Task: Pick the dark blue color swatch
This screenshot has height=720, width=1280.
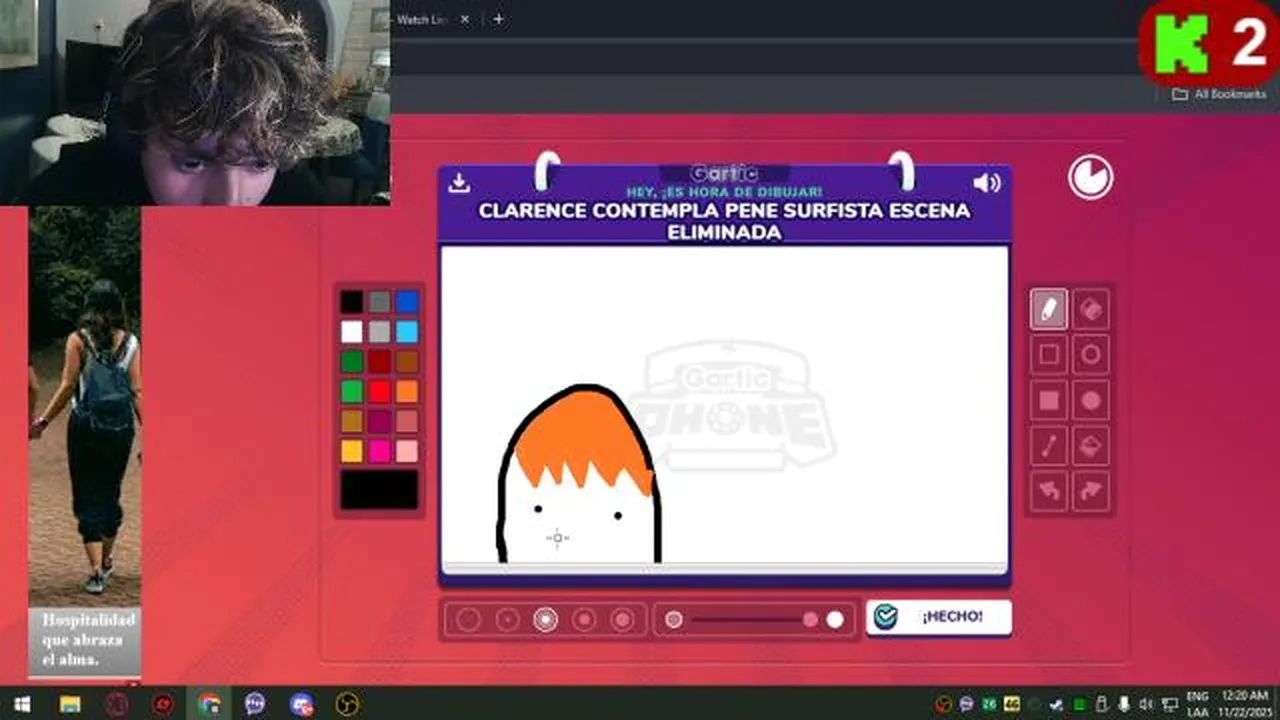Action: (x=407, y=301)
